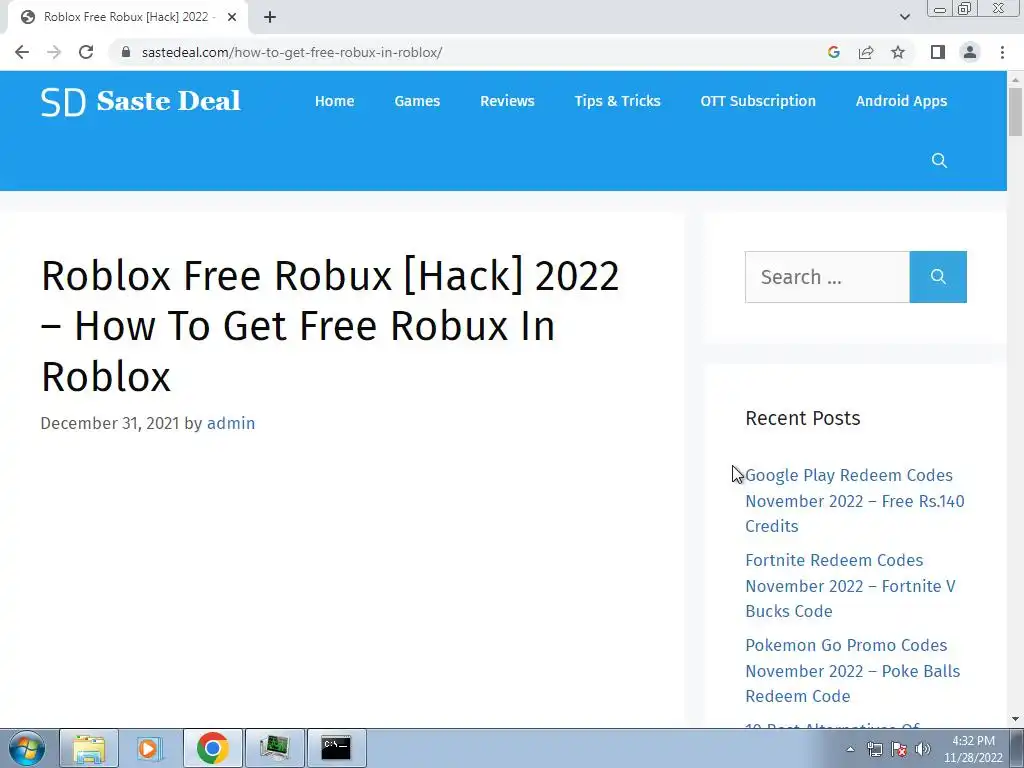Open the OTT Subscription menu item
The image size is (1024, 768).
(758, 101)
